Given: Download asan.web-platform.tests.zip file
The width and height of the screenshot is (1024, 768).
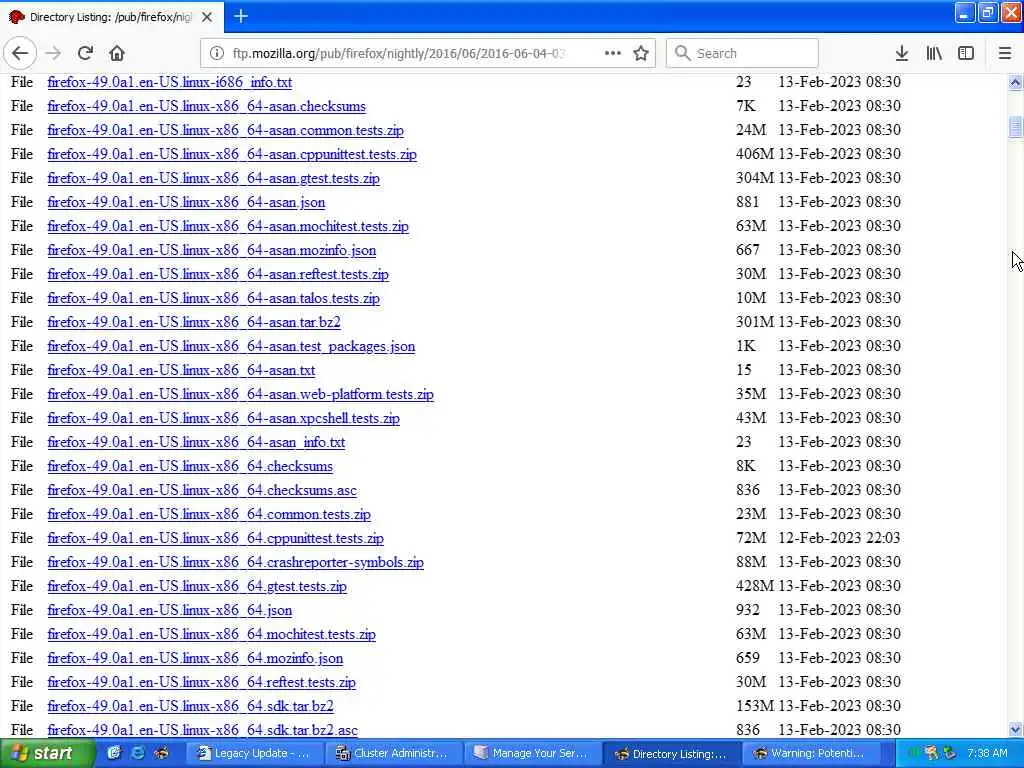Looking at the screenshot, I should click(x=240, y=394).
